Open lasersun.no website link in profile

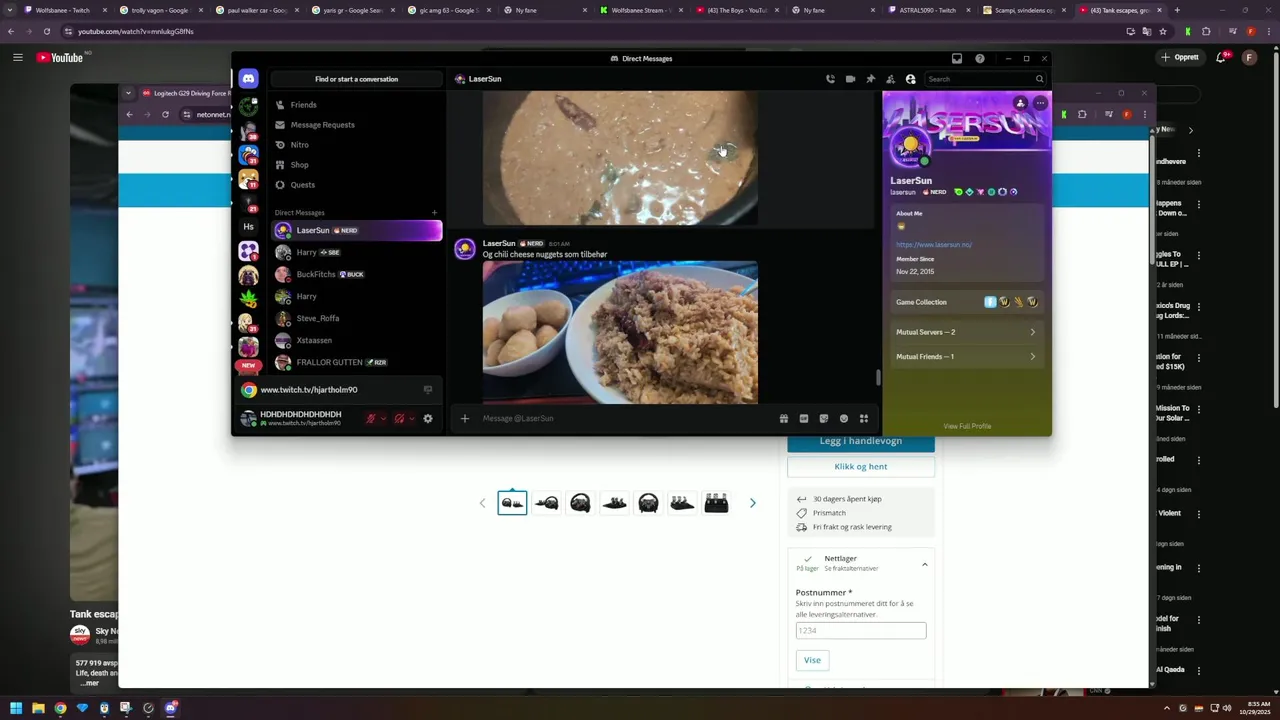(x=934, y=244)
